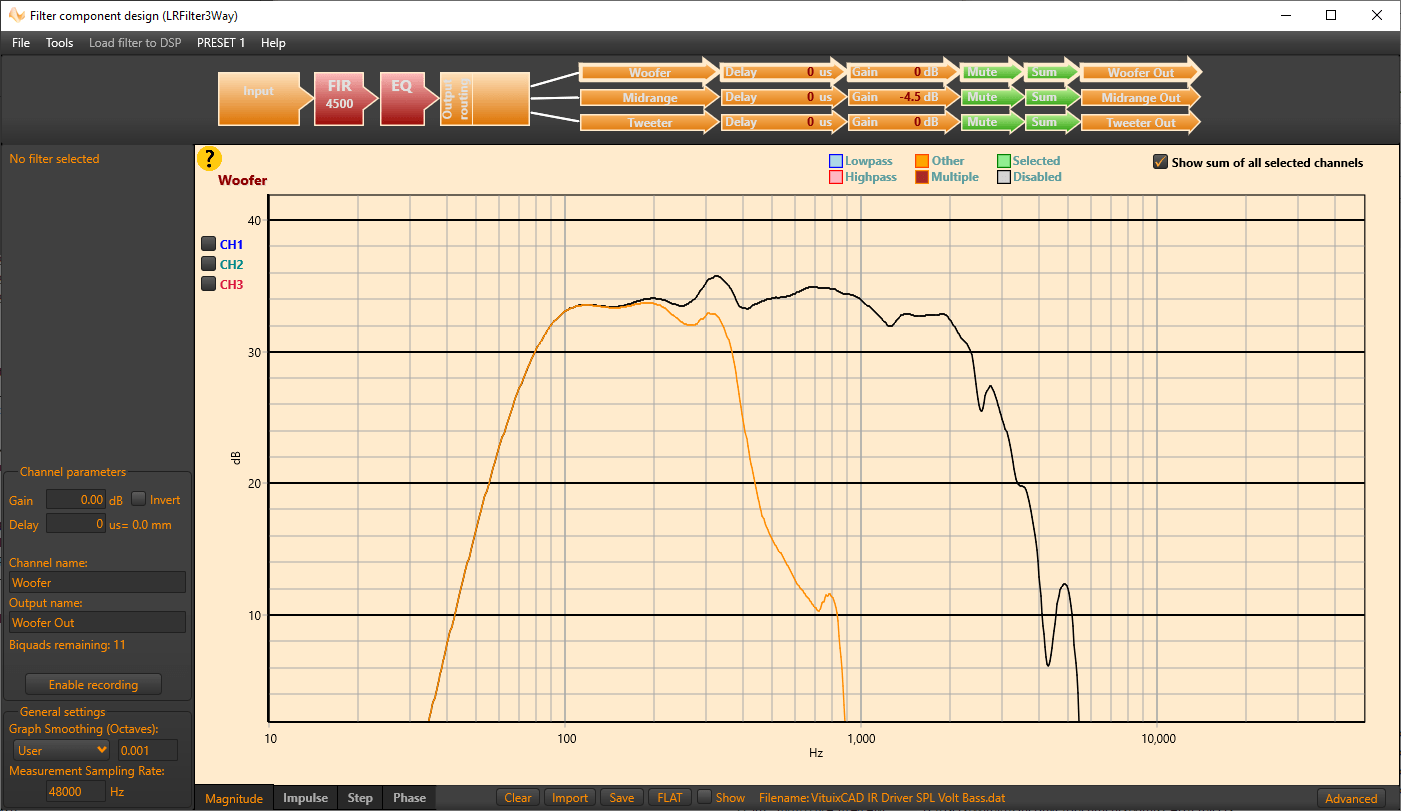Click the Tweeter Out output block
The image size is (1401, 811).
pos(1141,122)
